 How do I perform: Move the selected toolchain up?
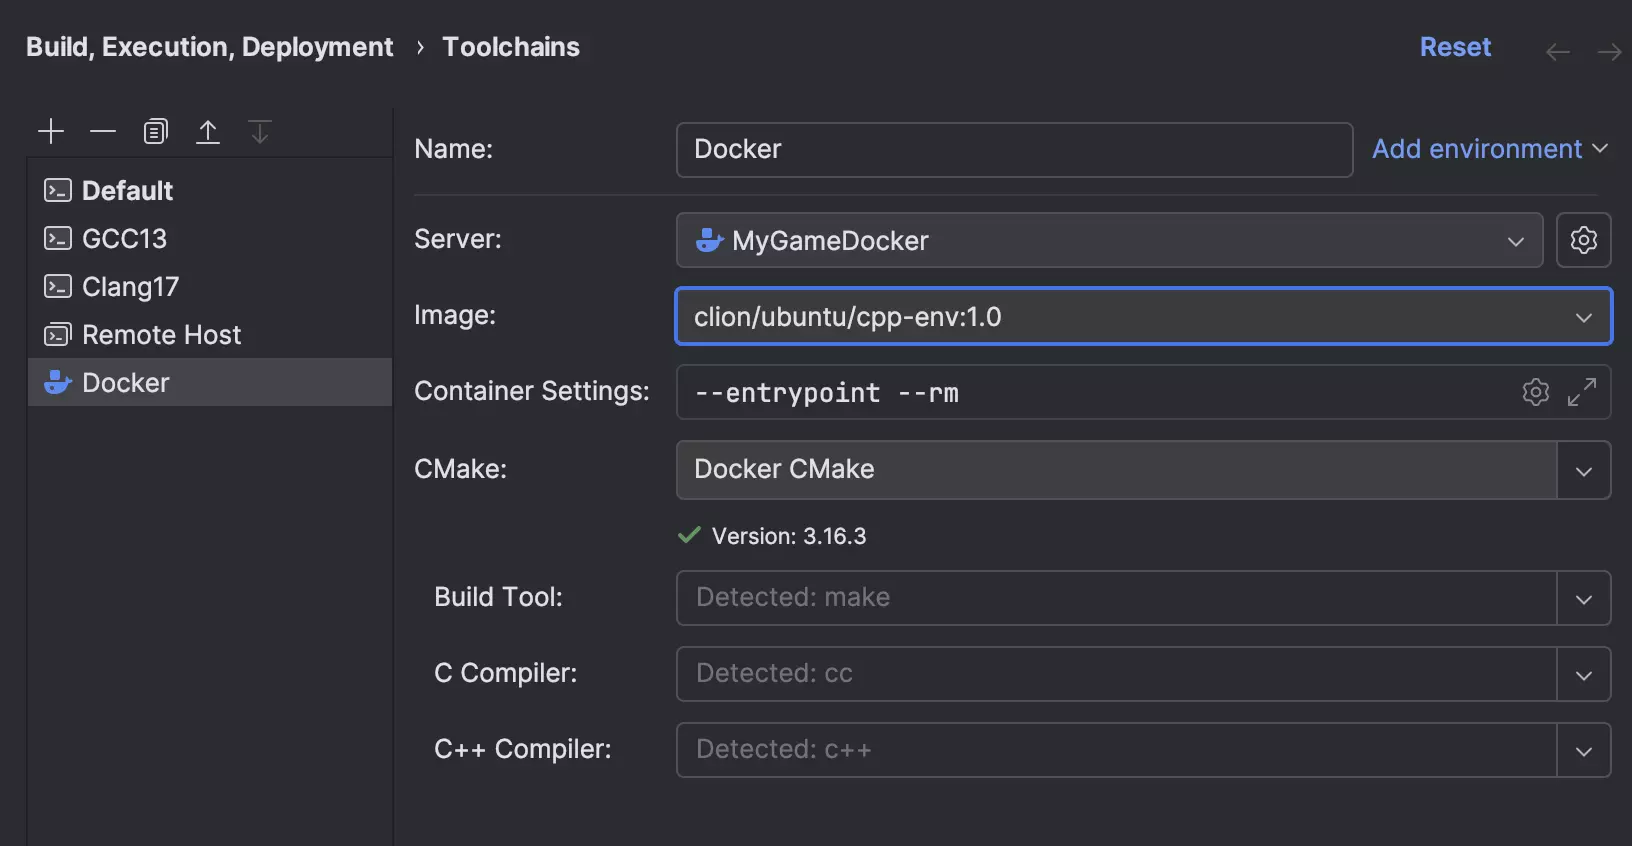coord(208,131)
